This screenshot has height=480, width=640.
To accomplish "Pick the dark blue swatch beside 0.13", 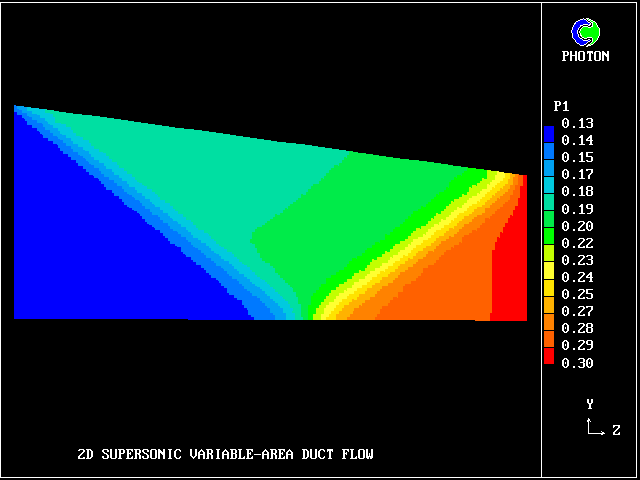I will (x=548, y=131).
